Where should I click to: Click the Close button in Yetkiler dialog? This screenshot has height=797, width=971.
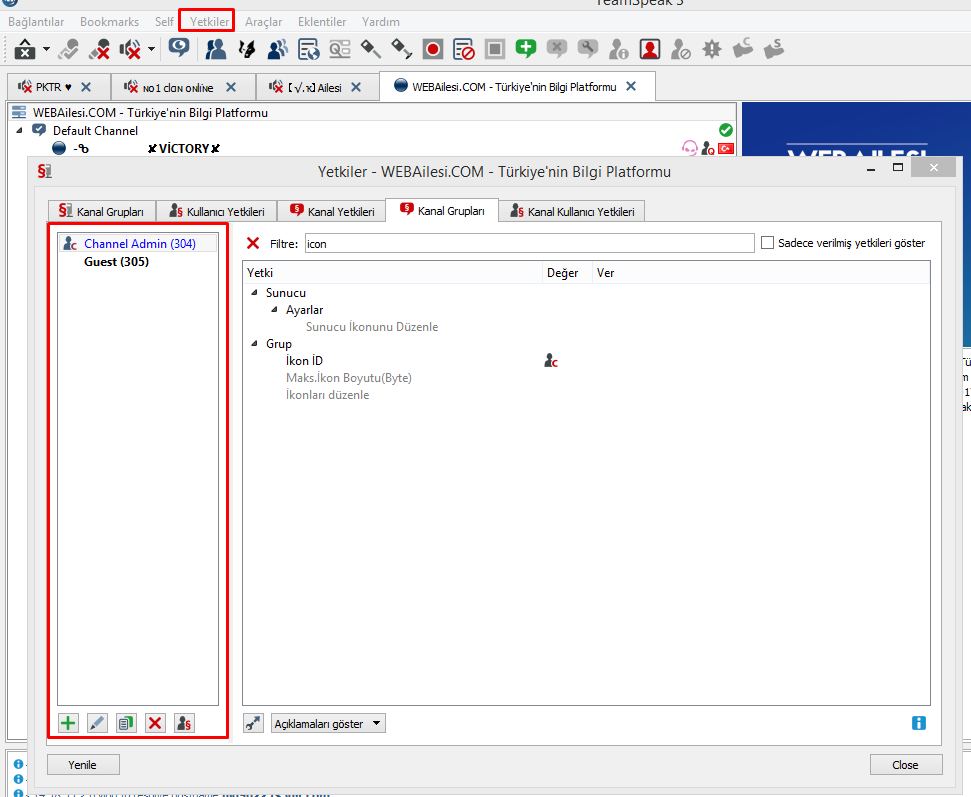click(x=906, y=764)
